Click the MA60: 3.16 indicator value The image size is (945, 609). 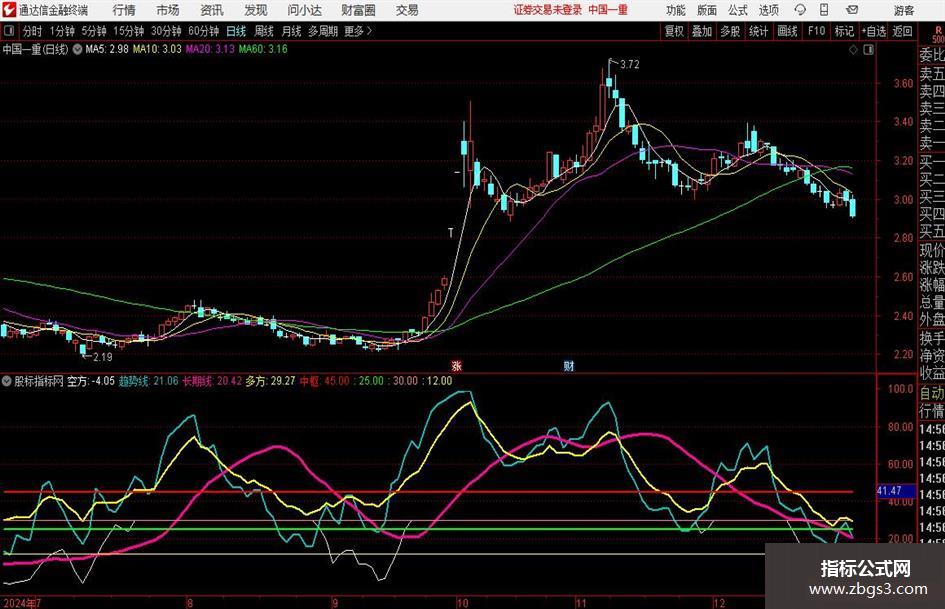tap(263, 49)
